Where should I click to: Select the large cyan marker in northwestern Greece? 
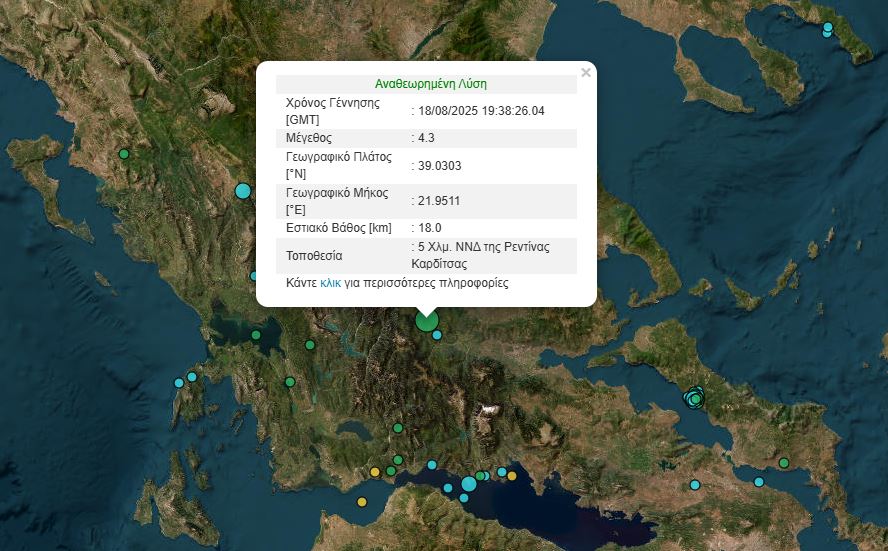point(243,191)
